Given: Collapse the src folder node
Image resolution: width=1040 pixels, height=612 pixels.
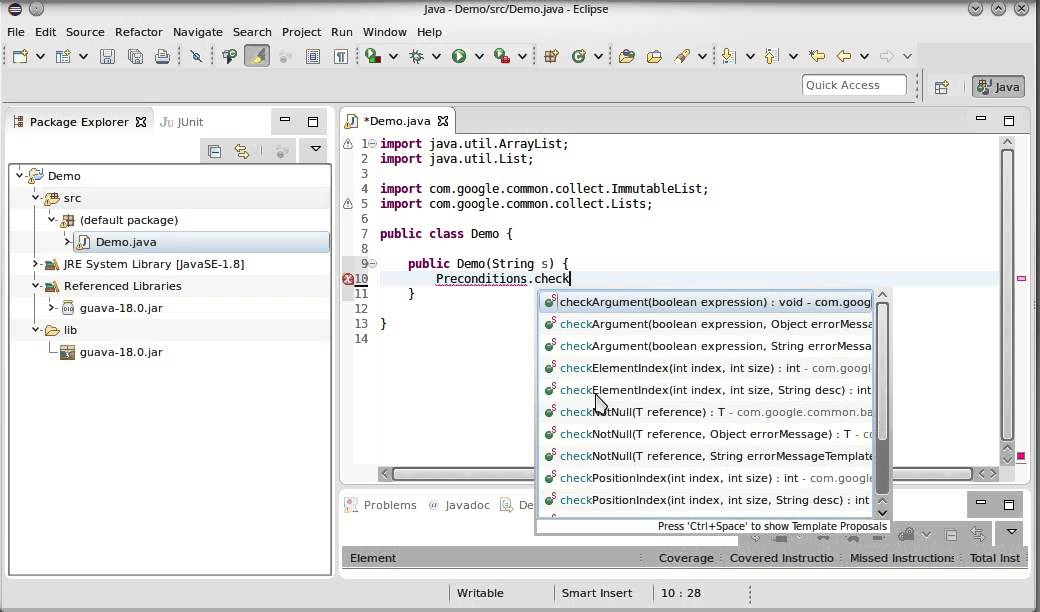Looking at the screenshot, I should click(x=36, y=198).
